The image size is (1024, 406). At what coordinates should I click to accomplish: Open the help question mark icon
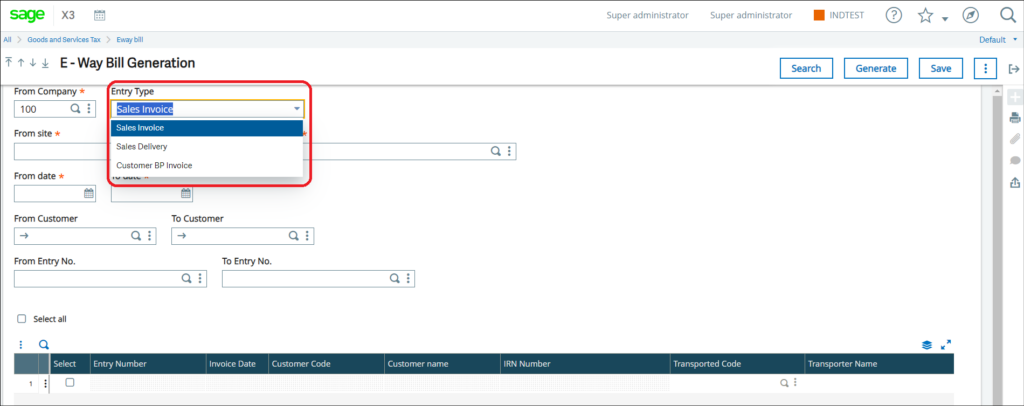[893, 15]
